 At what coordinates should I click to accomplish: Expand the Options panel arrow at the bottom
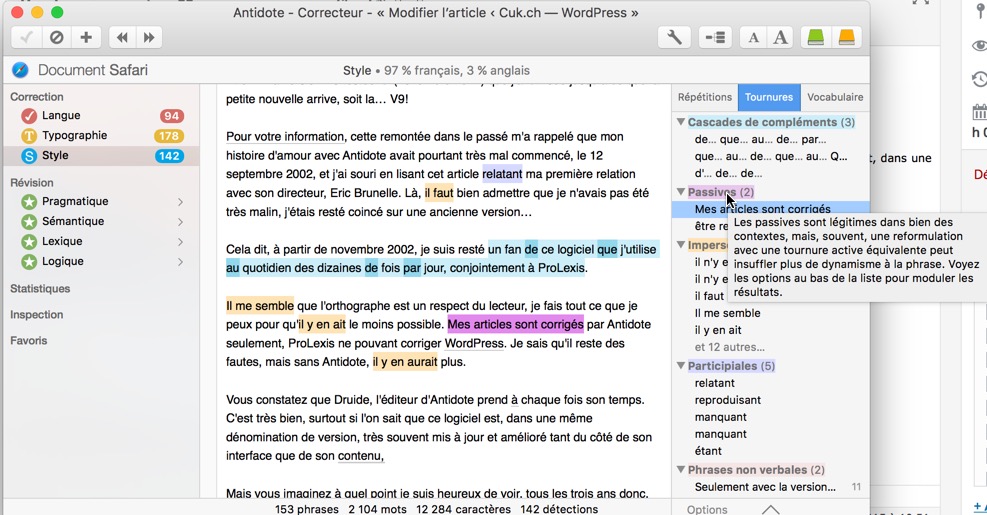pyautogui.click(x=770, y=509)
